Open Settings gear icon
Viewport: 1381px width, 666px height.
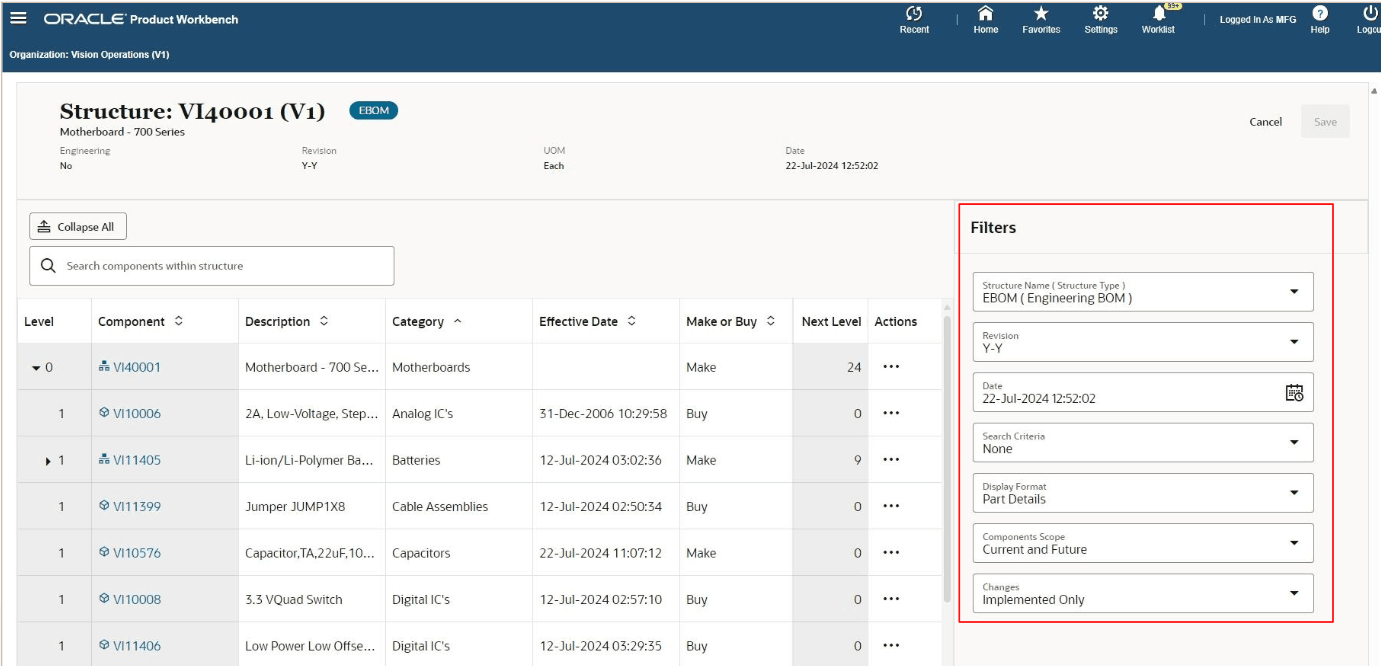click(1101, 14)
